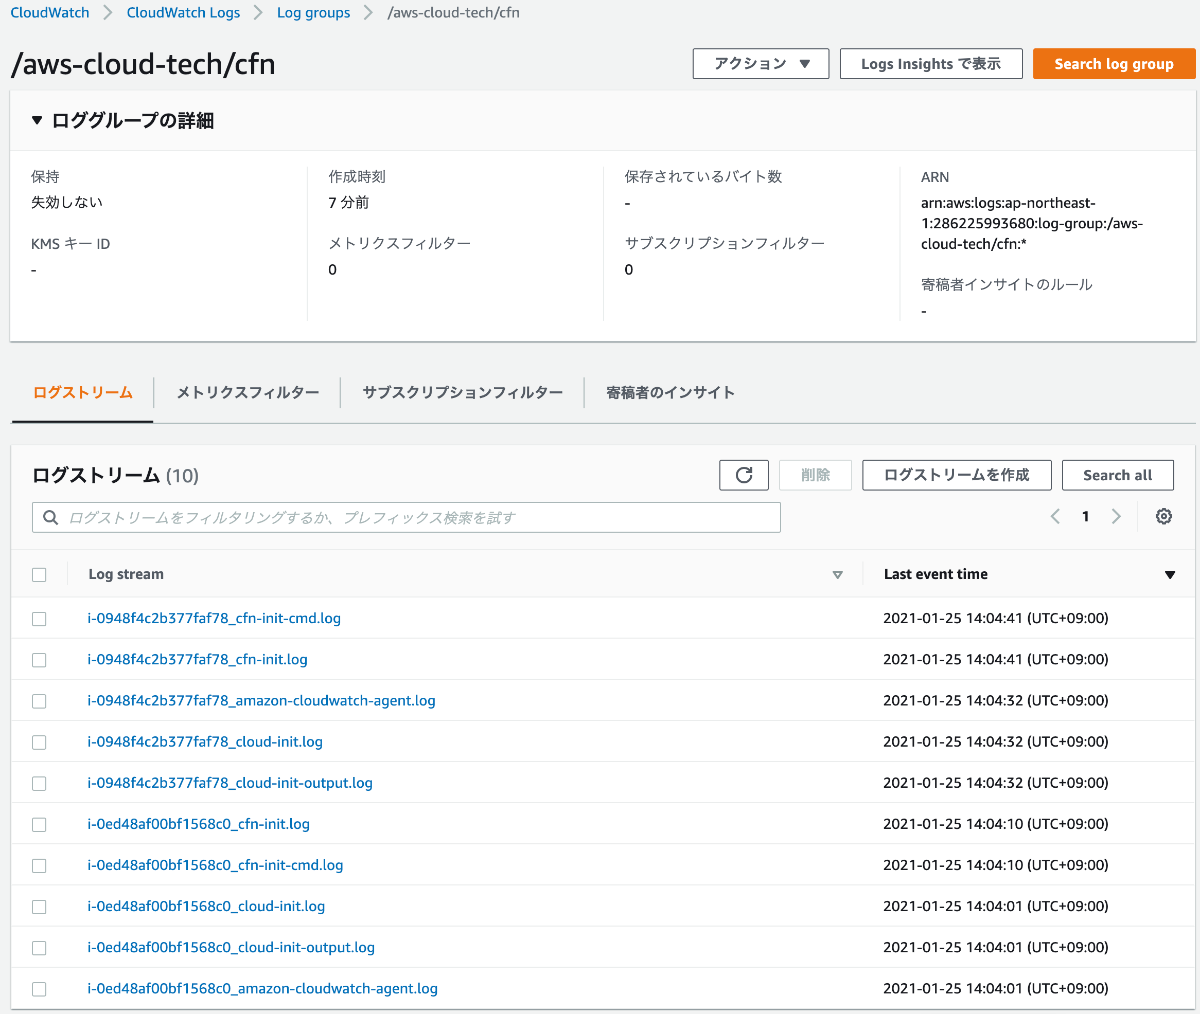1200x1014 pixels.
Task: Click the Last event time column header
Action: click(x=936, y=574)
